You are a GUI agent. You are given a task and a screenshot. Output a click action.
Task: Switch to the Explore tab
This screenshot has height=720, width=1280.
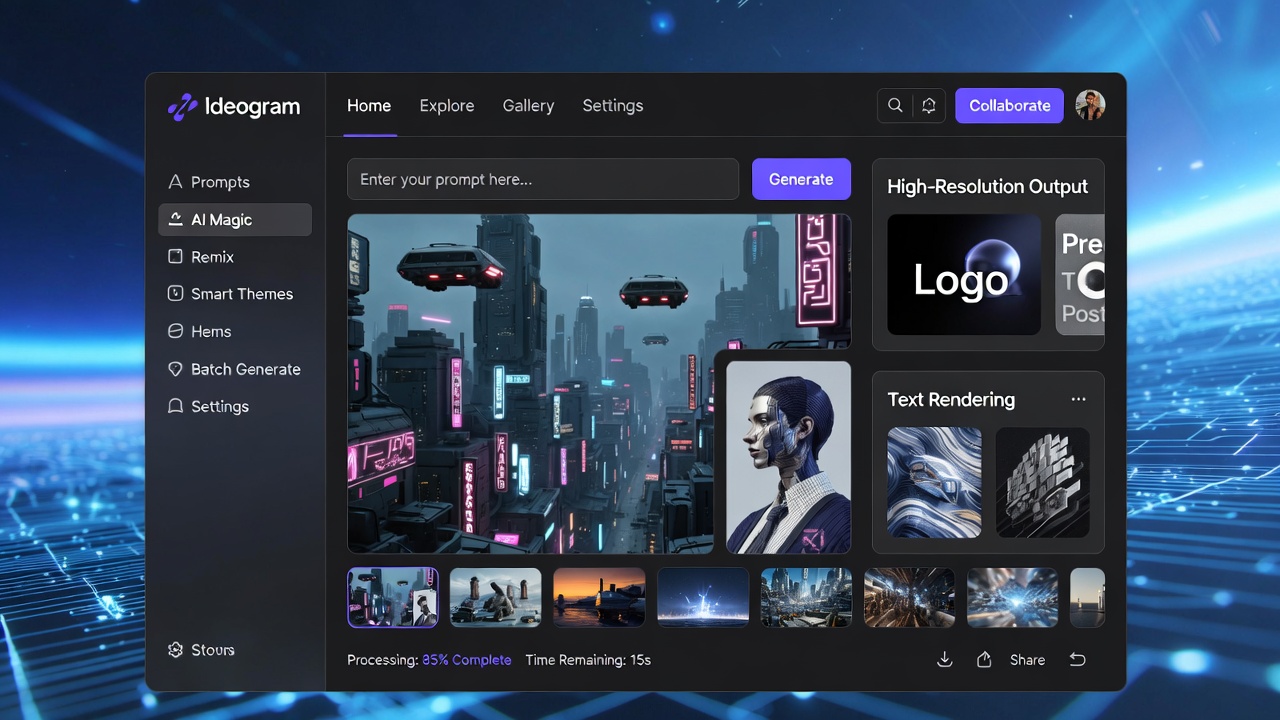(447, 105)
